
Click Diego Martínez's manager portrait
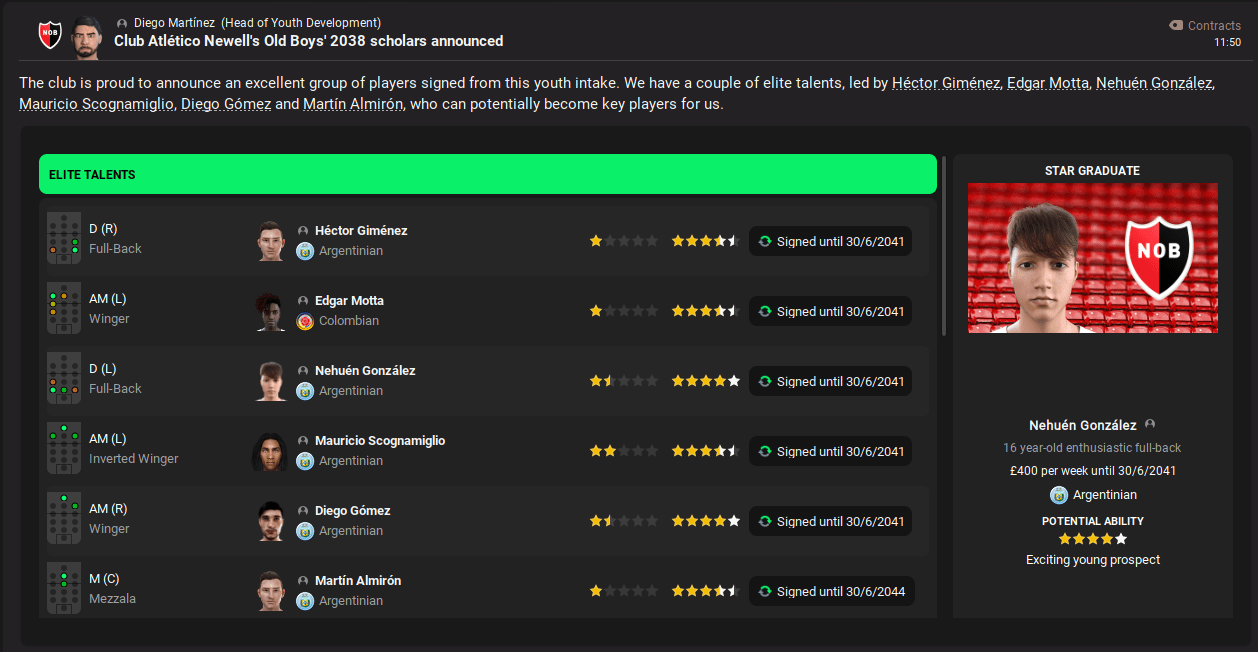pos(87,36)
